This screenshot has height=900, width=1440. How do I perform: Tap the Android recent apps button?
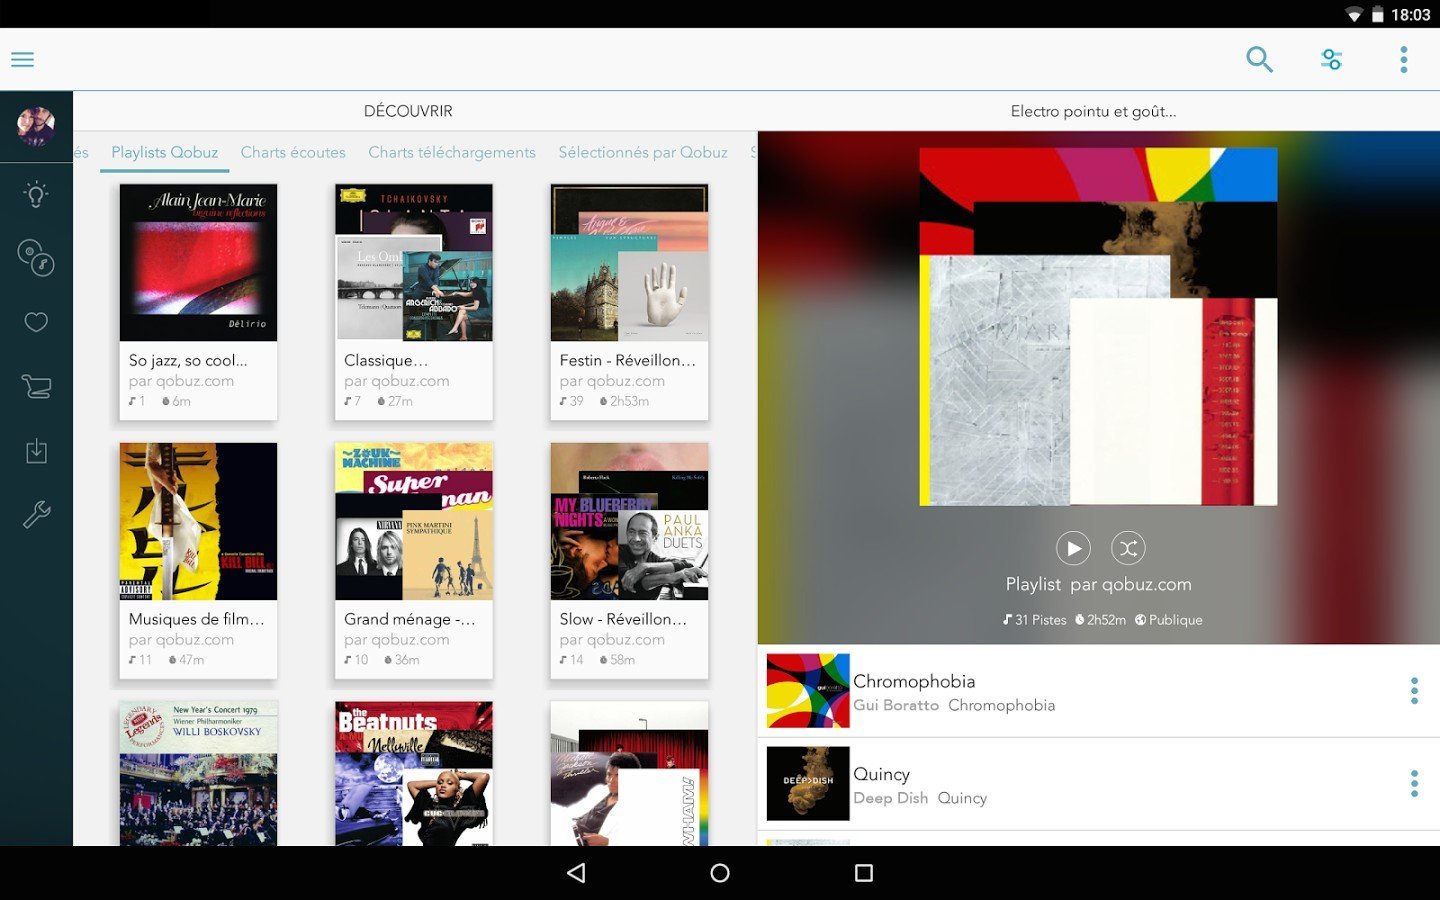tap(864, 873)
